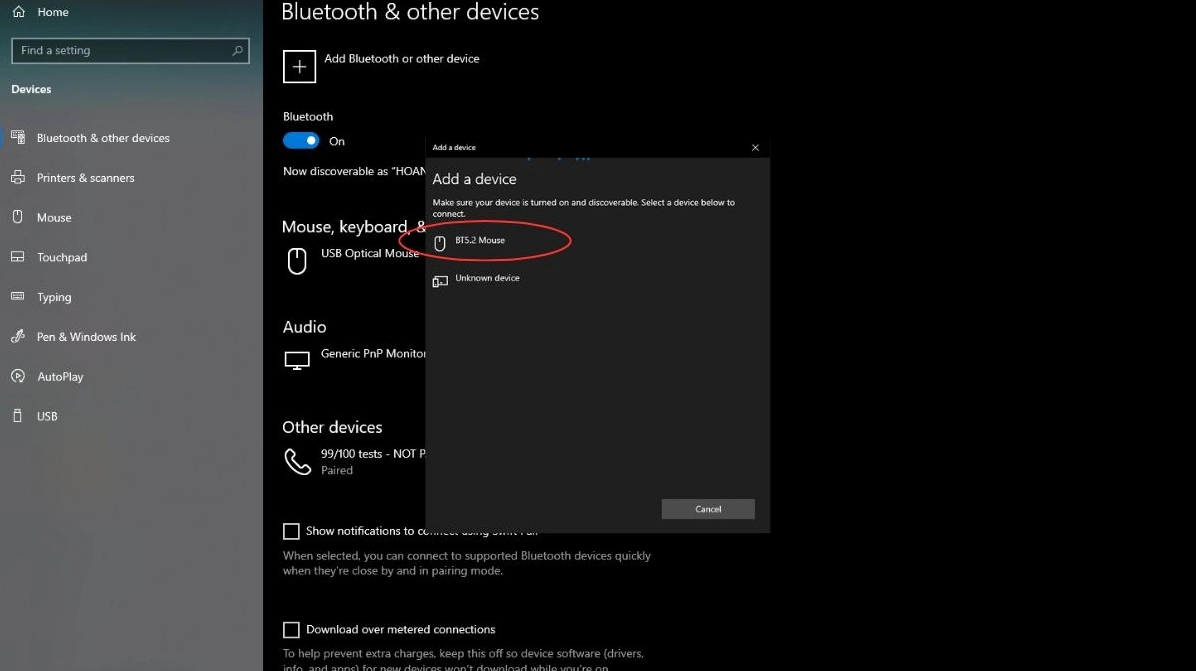Click the paired phone device icon
The height and width of the screenshot is (671, 1196).
297,461
